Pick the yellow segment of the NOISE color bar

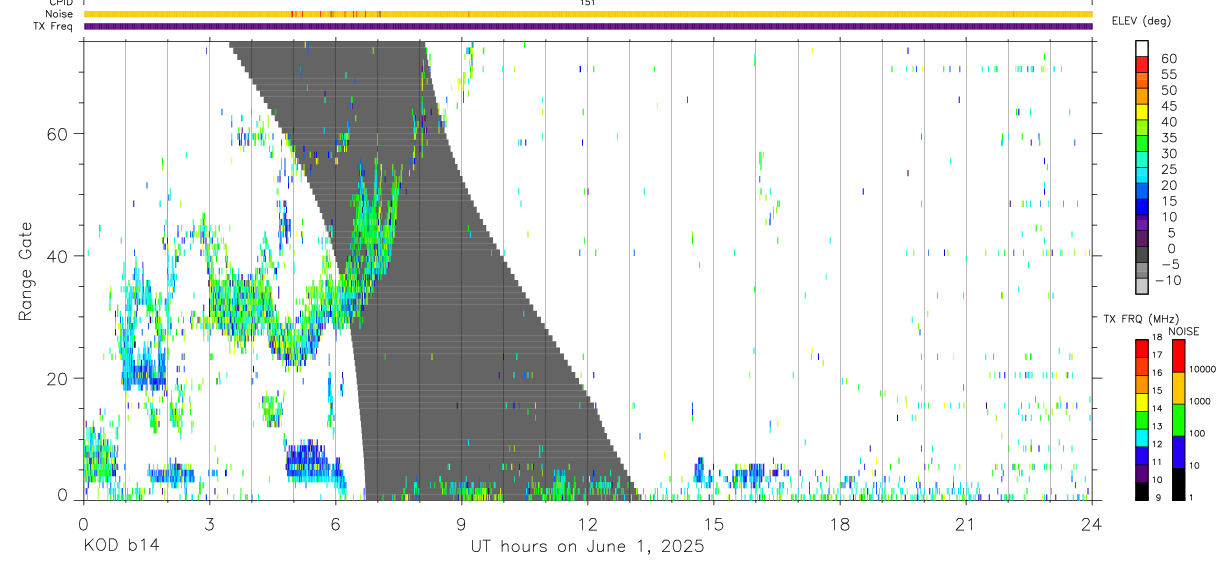1178,387
